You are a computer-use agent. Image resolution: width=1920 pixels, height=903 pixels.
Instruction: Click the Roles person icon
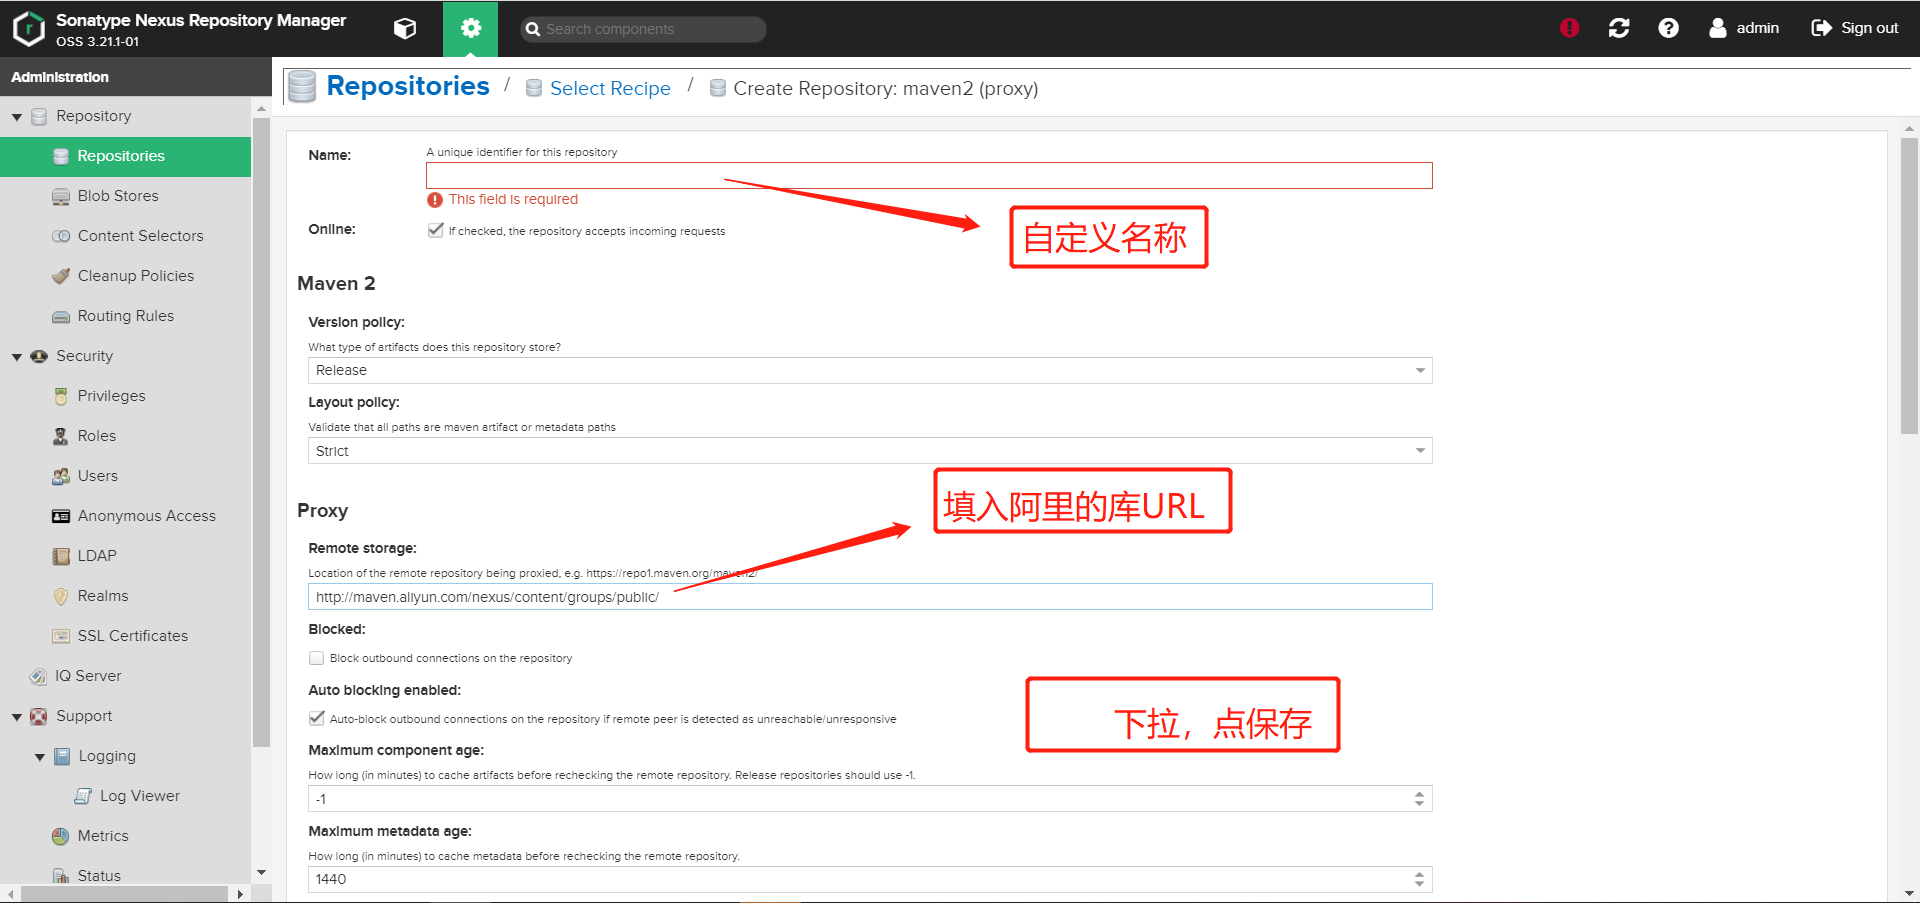61,436
